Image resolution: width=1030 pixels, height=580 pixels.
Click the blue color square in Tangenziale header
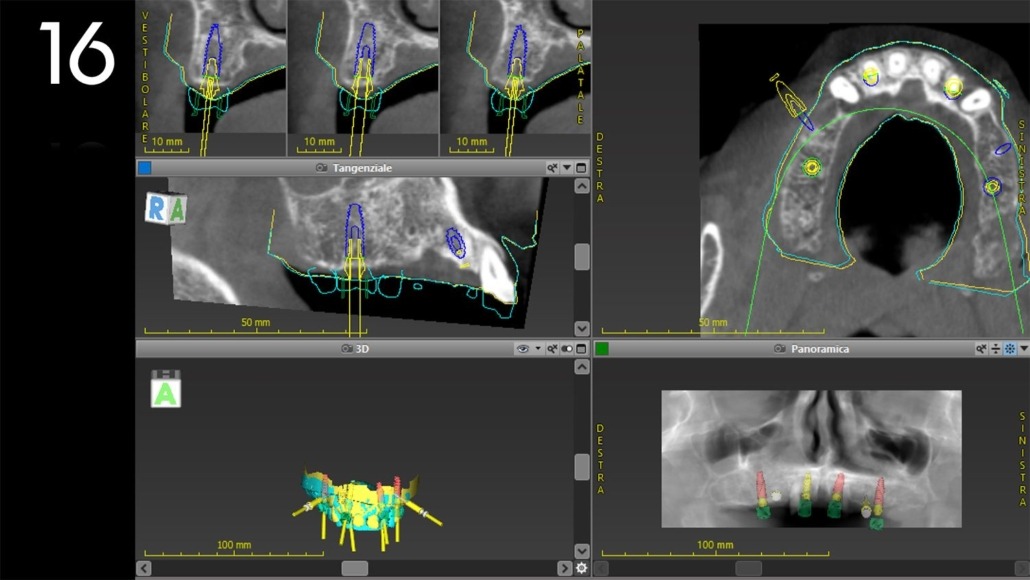pos(145,168)
